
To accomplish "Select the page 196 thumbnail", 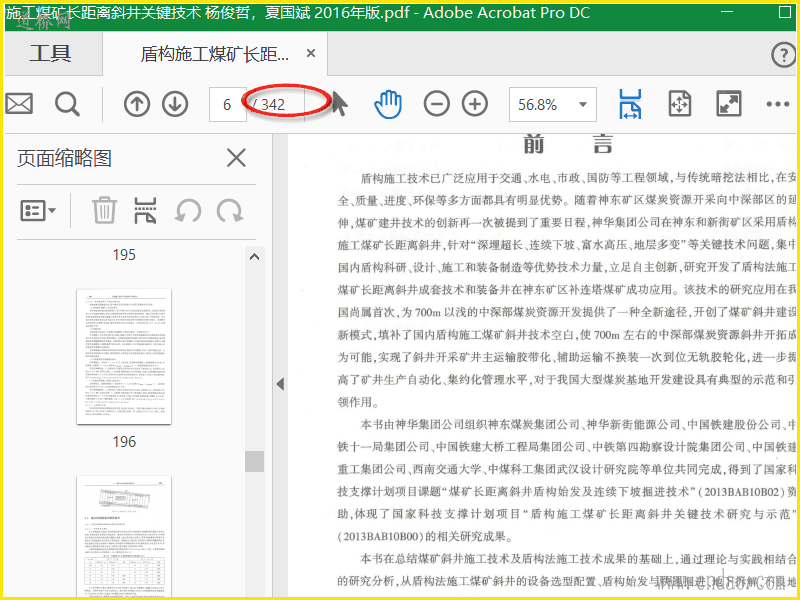I will point(124,357).
